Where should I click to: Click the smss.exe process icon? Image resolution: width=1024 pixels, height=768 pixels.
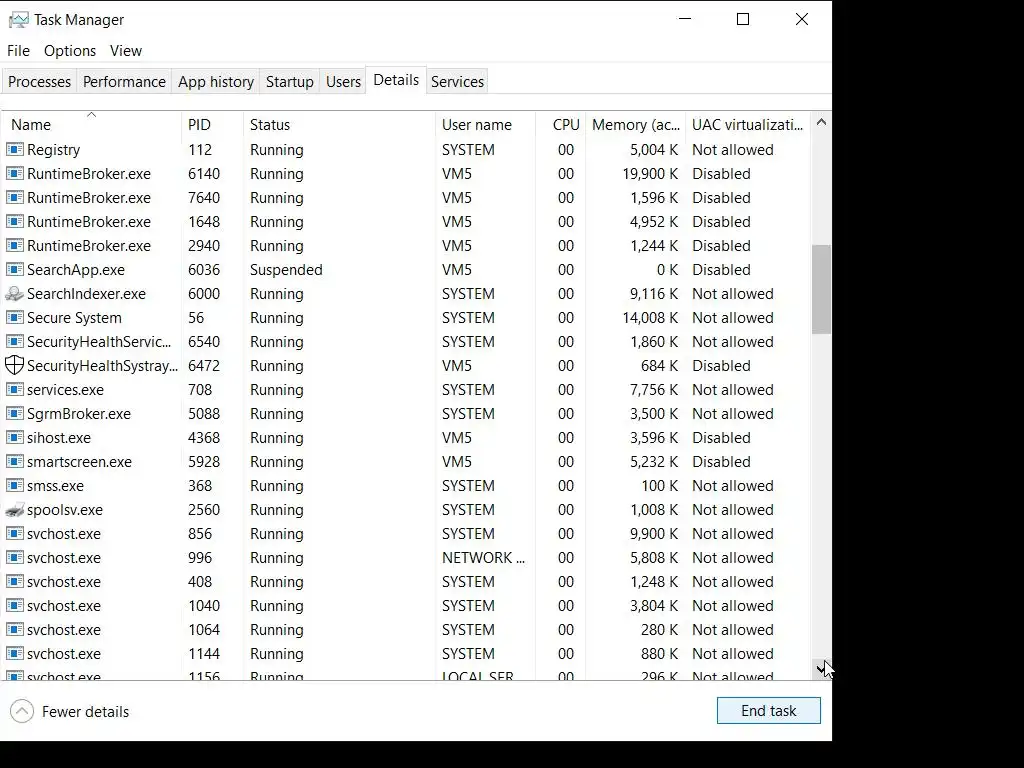pos(15,486)
